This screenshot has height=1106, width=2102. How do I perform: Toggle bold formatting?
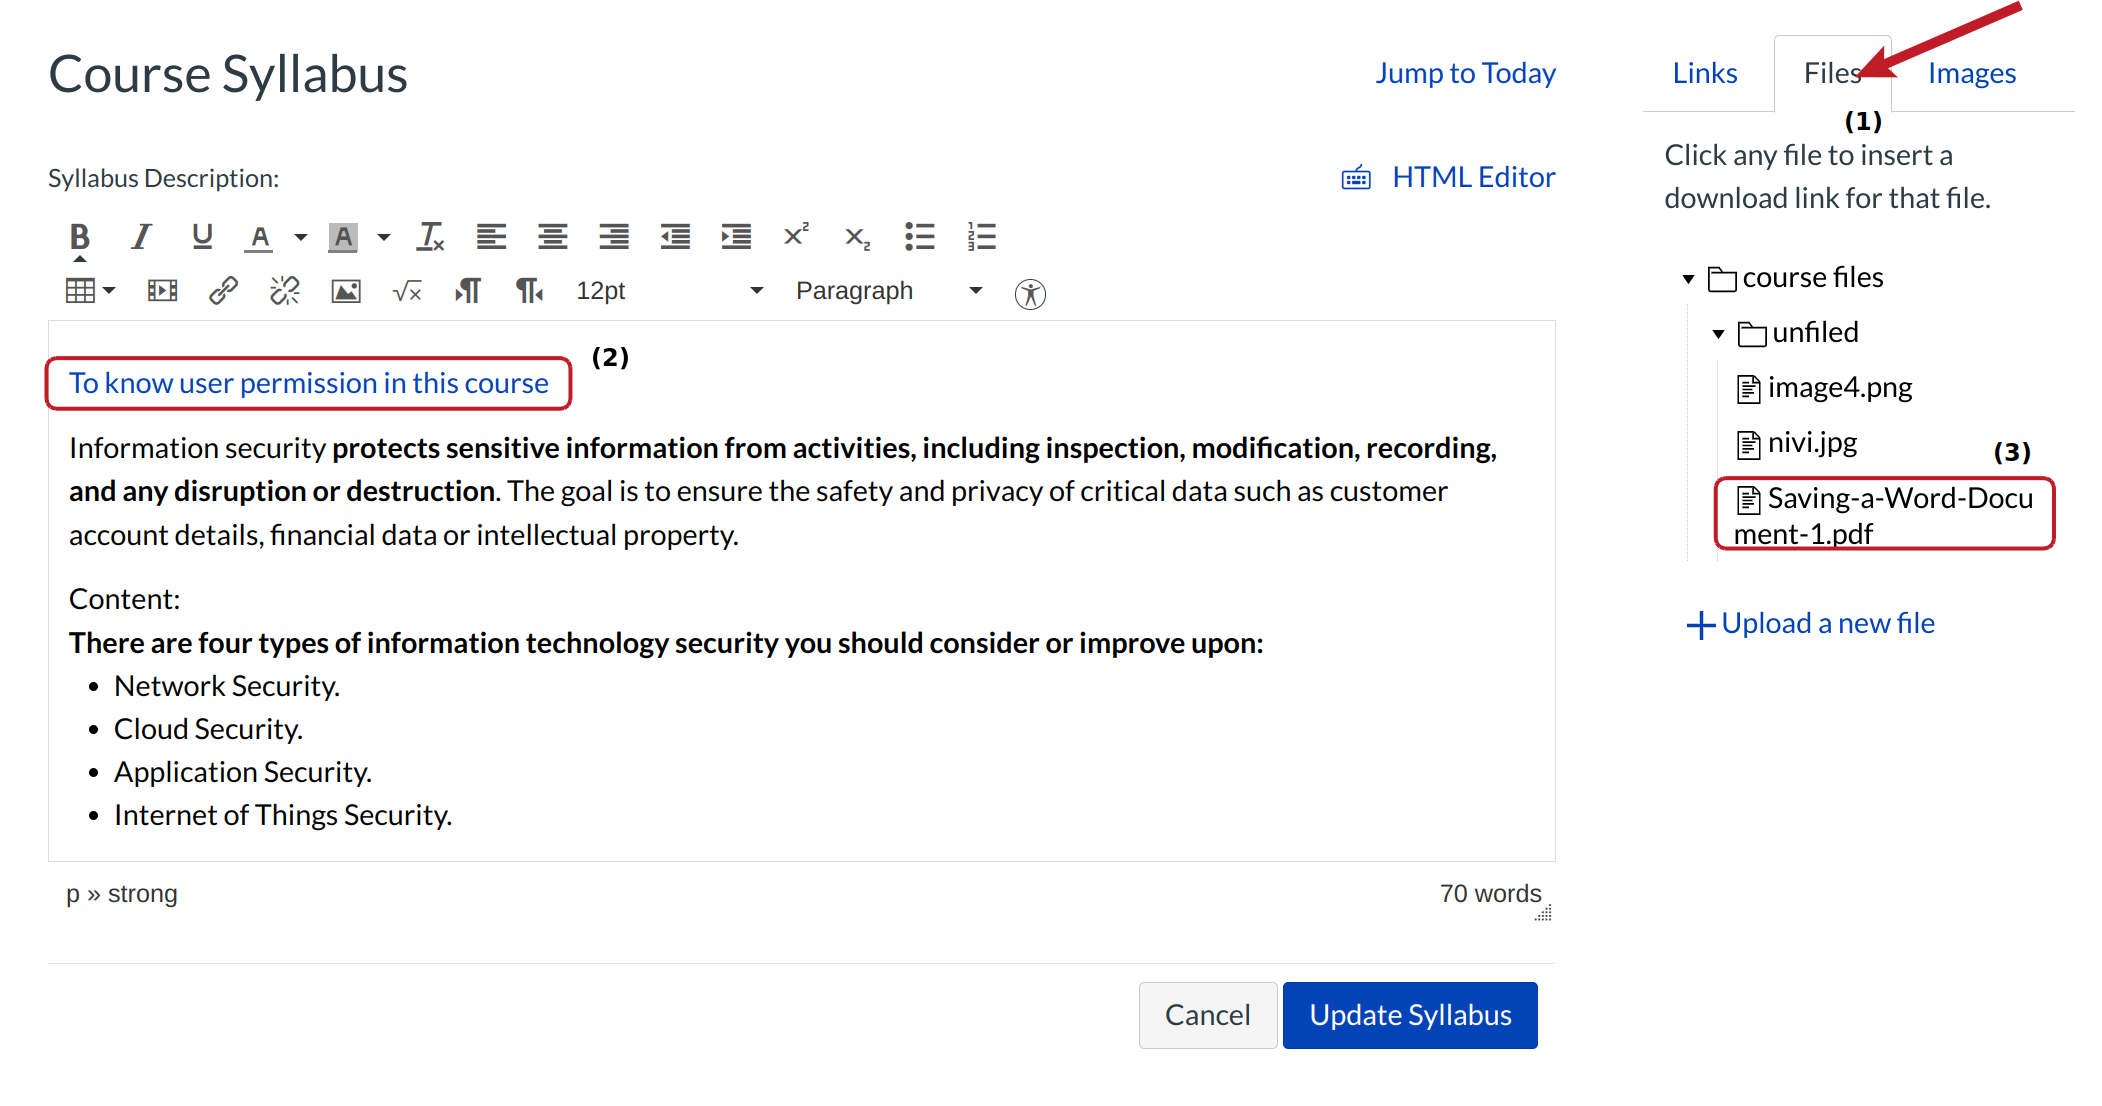click(80, 237)
